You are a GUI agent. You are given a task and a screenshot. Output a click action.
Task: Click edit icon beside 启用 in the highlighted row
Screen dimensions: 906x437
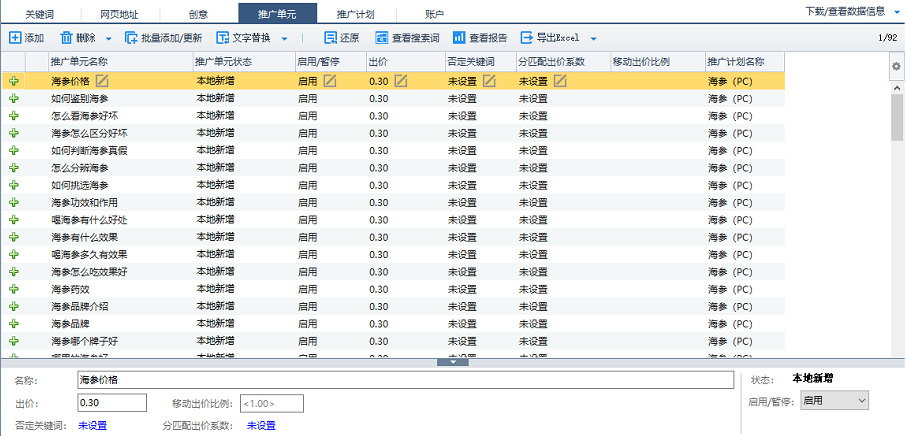tap(330, 80)
